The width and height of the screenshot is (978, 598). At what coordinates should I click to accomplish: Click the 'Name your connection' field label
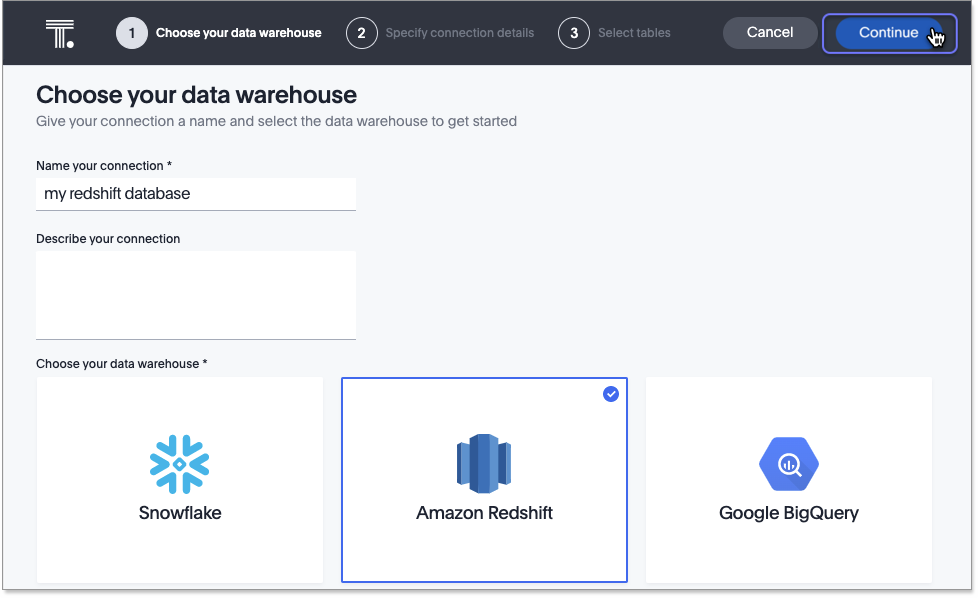[x=104, y=165]
